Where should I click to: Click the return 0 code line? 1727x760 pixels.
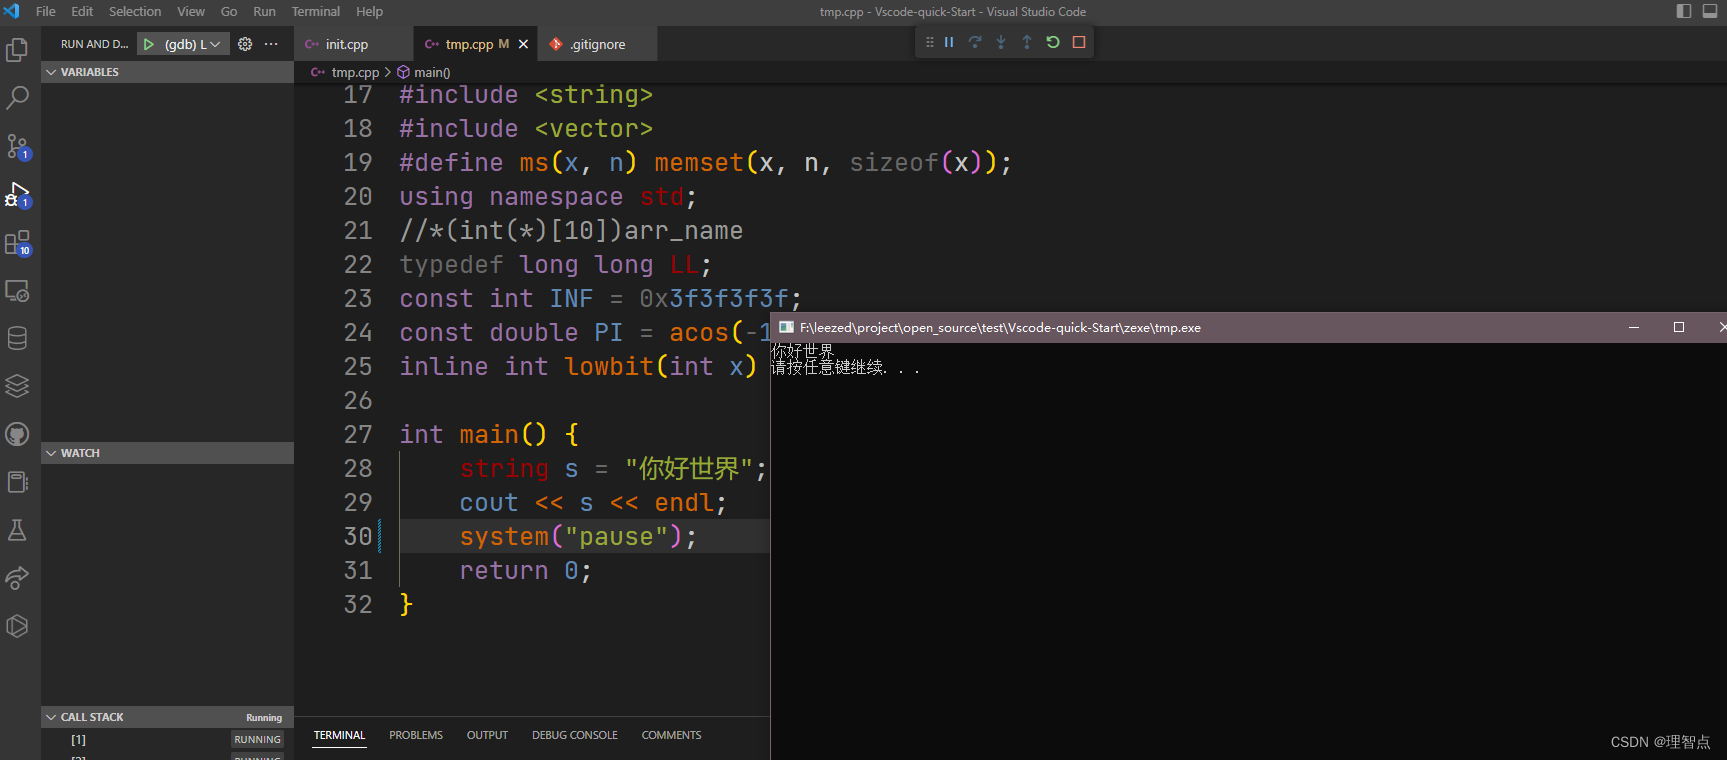click(x=525, y=571)
